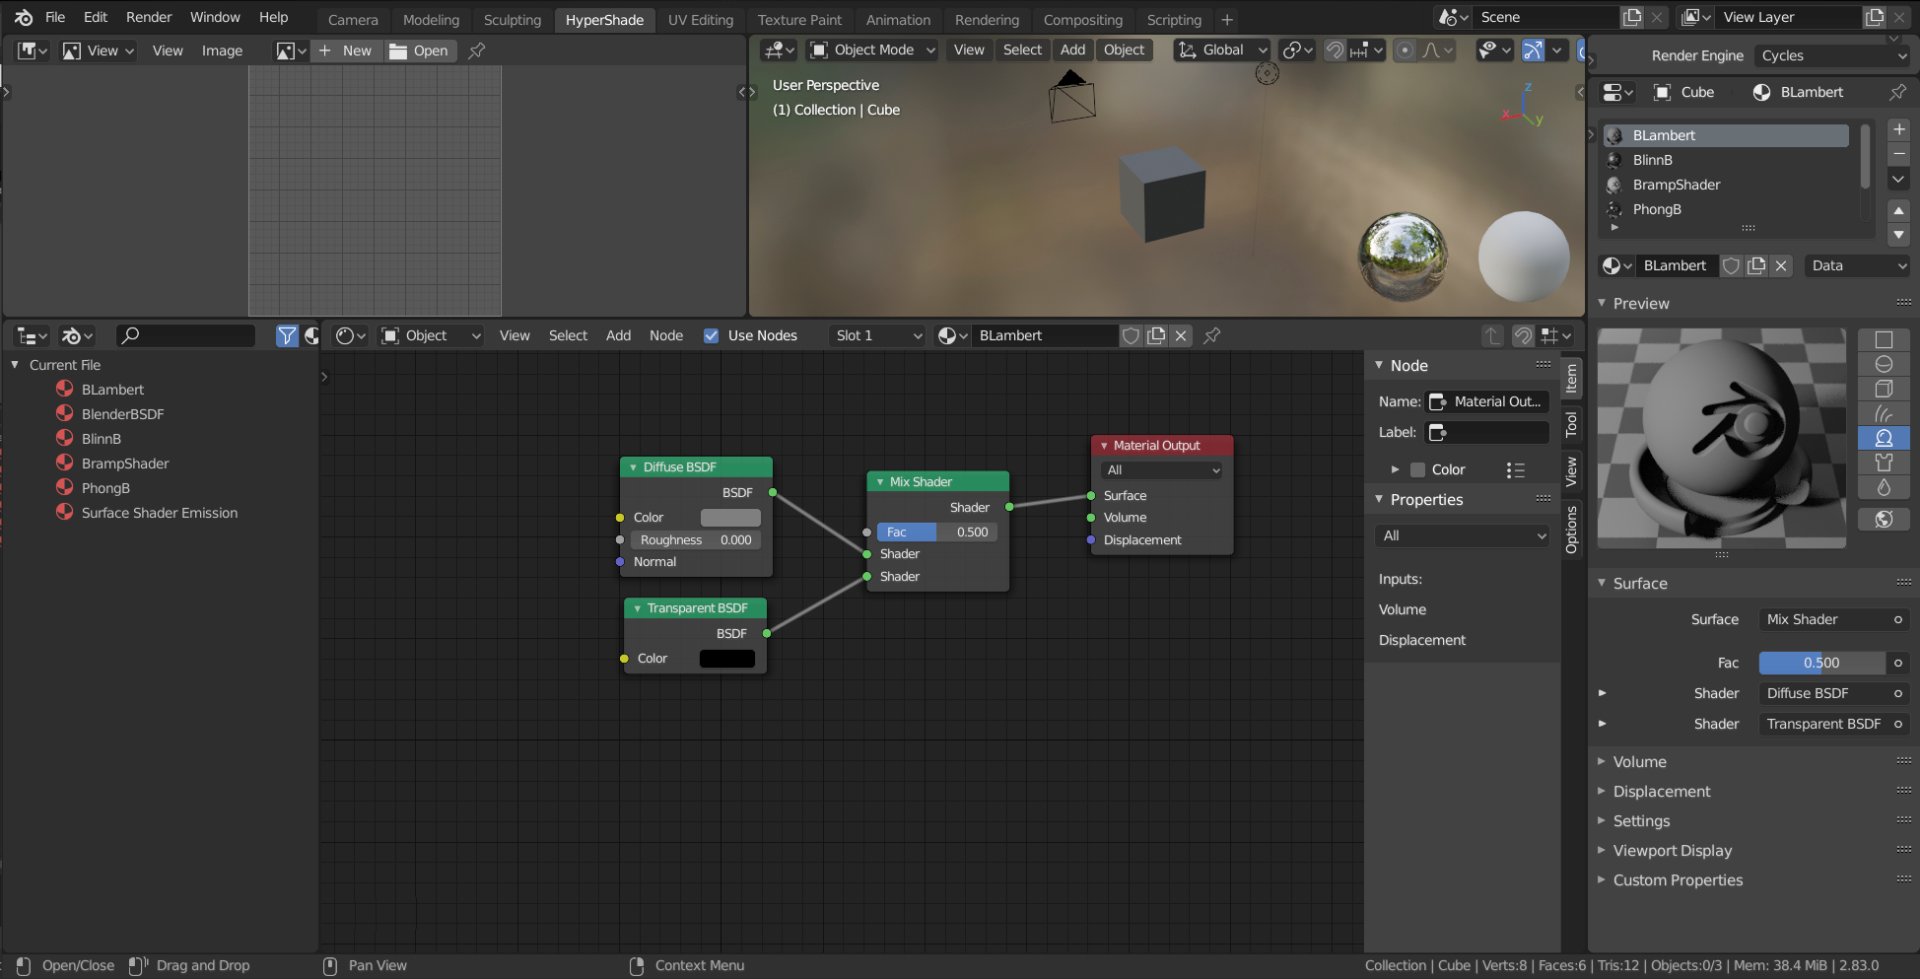Pin the node tree in node editor header
Image resolution: width=1920 pixels, height=979 pixels.
point(1212,336)
